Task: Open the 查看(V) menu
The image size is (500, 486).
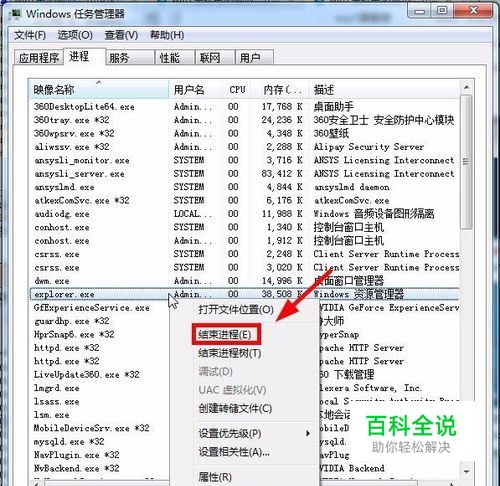Action: (x=121, y=35)
